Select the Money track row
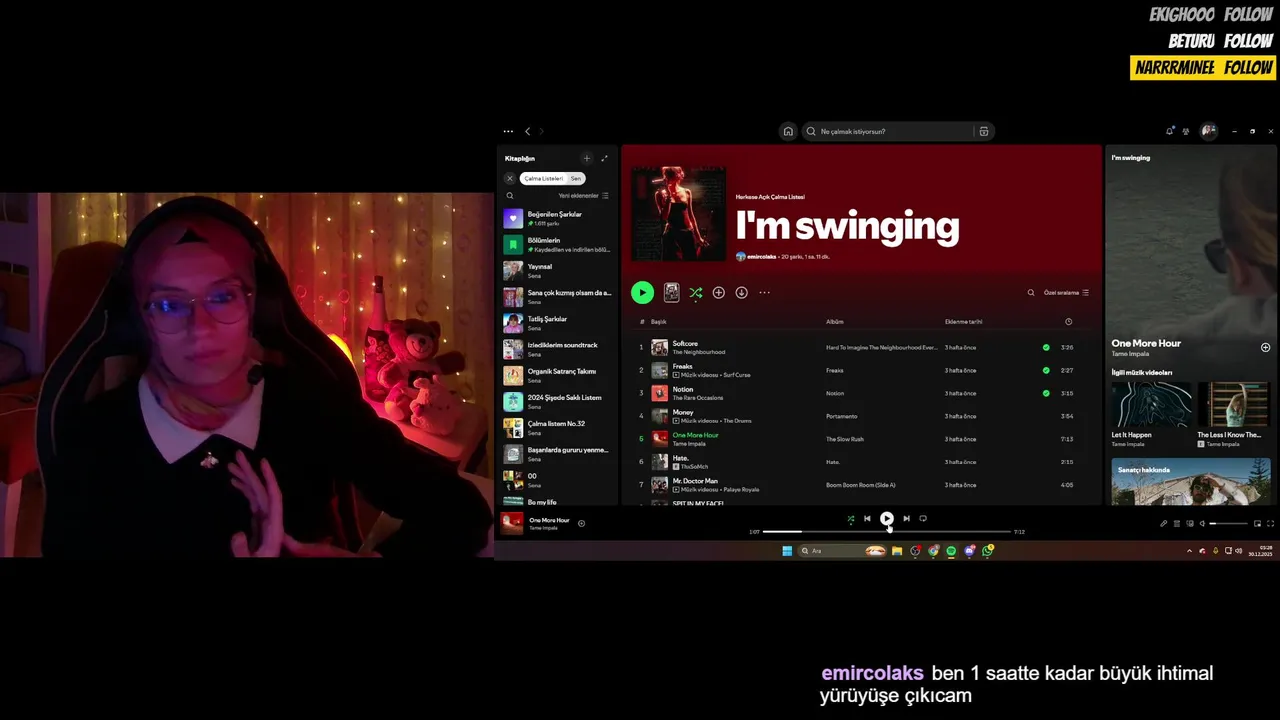Viewport: 1280px width, 720px height. coord(860,416)
